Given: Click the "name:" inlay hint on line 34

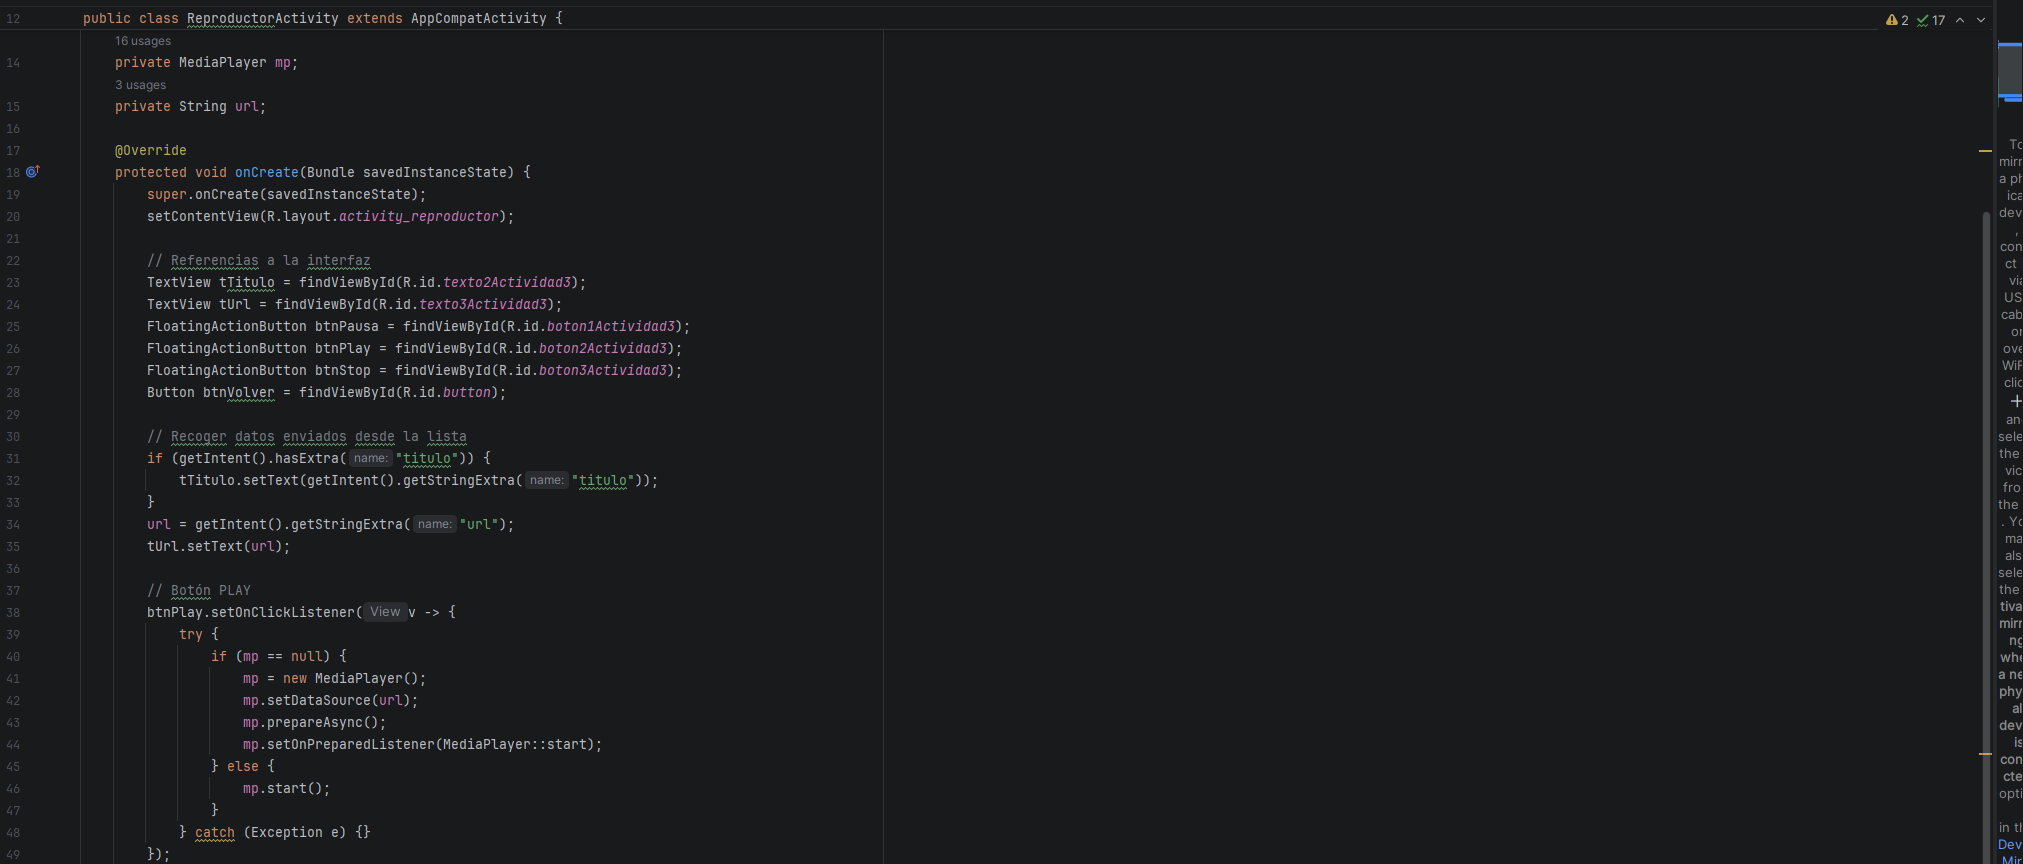Looking at the screenshot, I should tap(434, 525).
